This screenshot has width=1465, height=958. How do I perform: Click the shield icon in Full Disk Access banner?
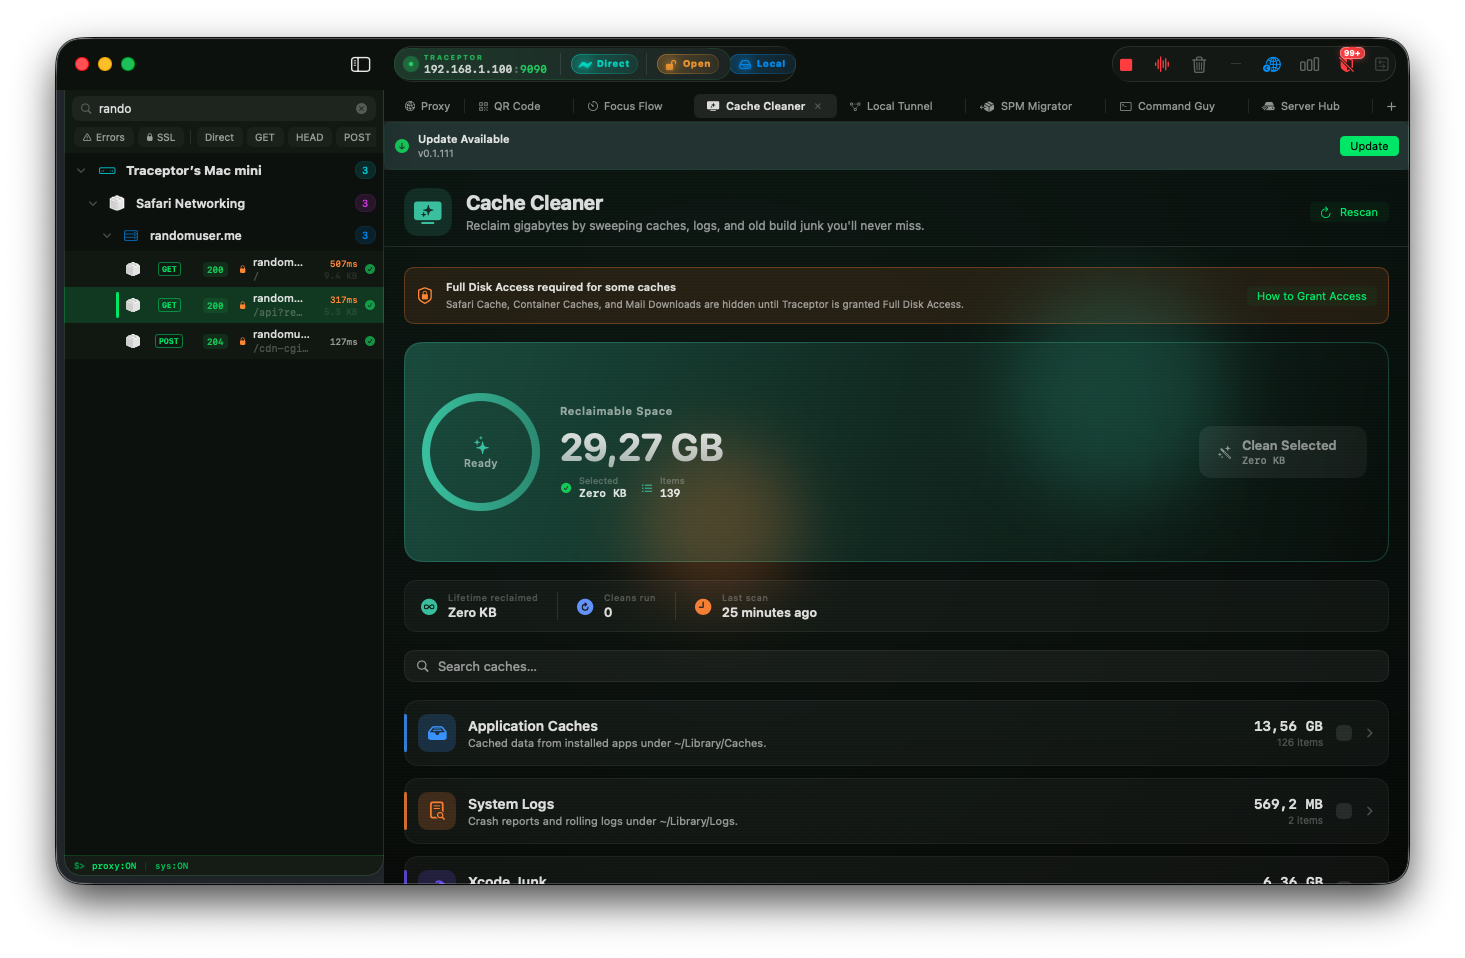point(425,296)
